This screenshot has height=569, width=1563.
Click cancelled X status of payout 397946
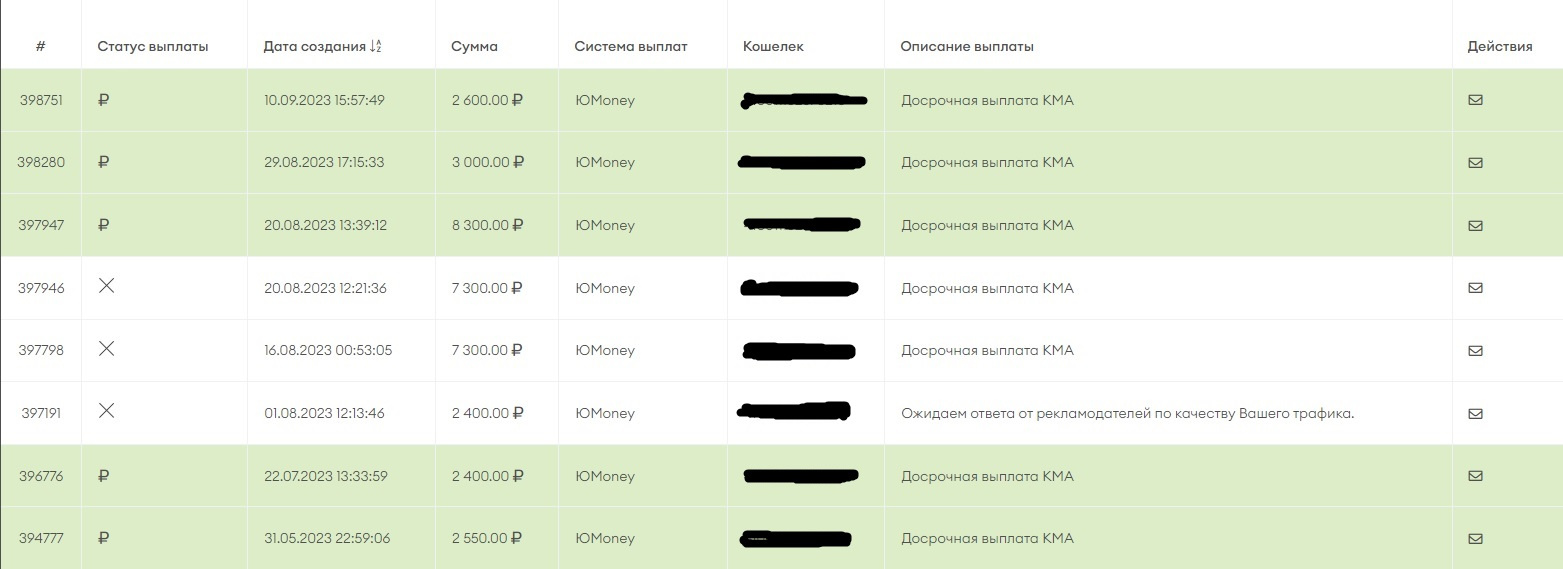(x=107, y=286)
